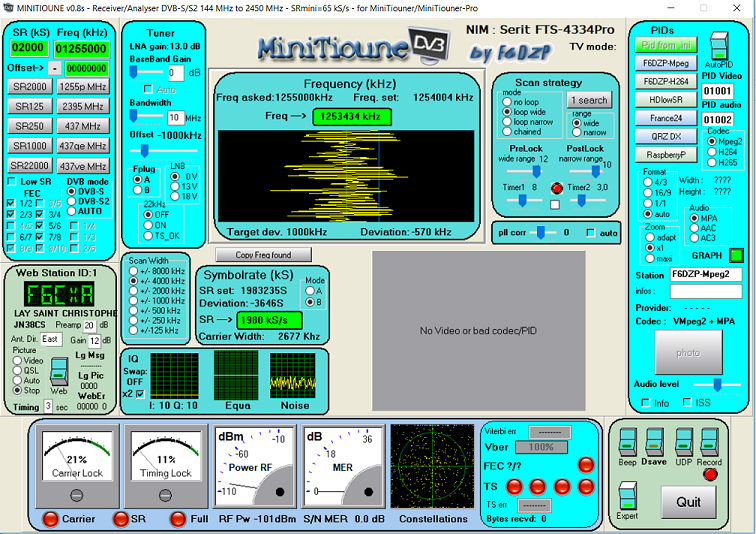The width and height of the screenshot is (756, 534).
Task: Toggle the FEC 1/2 checkbox
Action: click(x=12, y=203)
